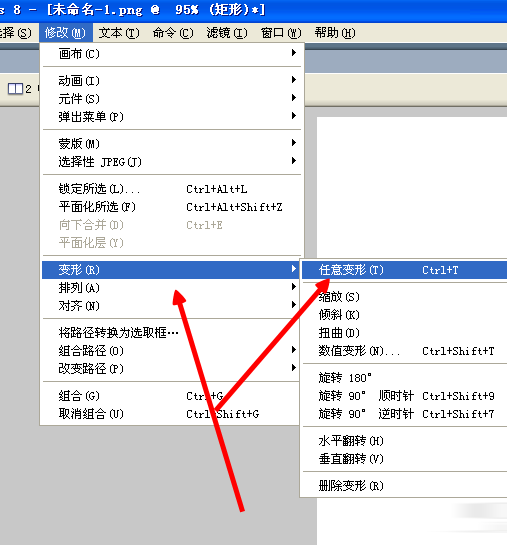Expand the 动画(I) submenu
507x545 pixels.
tap(172, 81)
